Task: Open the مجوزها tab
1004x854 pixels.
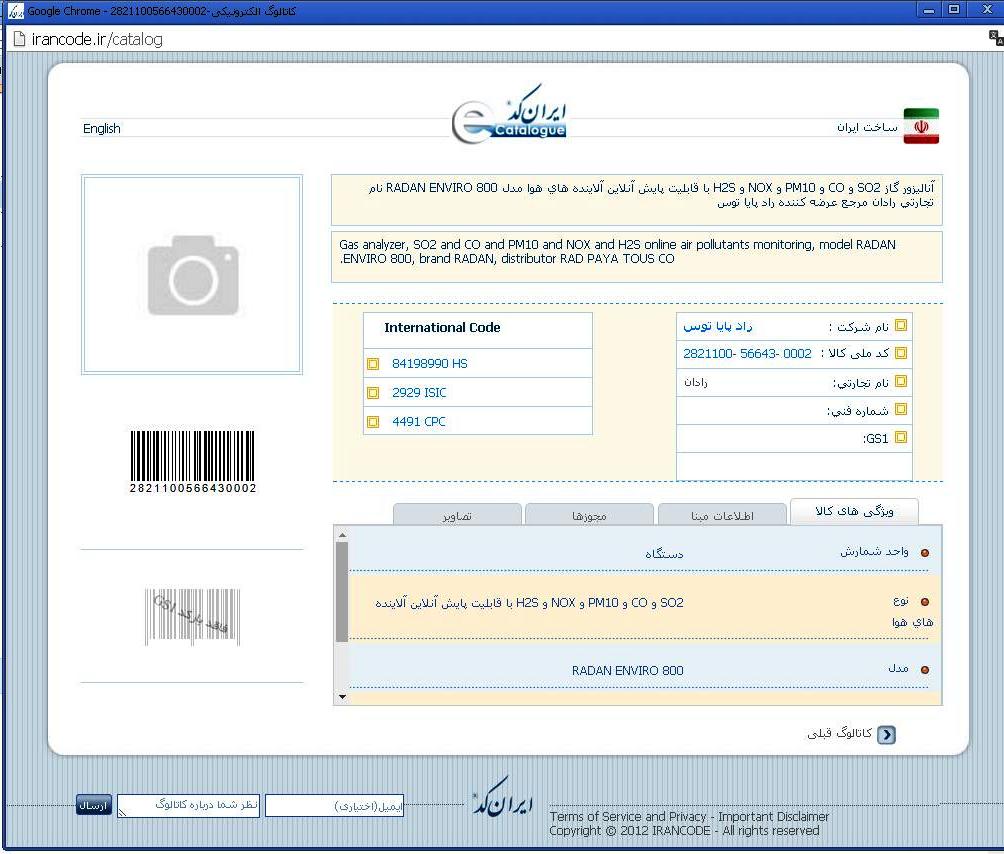Action: click(x=589, y=515)
